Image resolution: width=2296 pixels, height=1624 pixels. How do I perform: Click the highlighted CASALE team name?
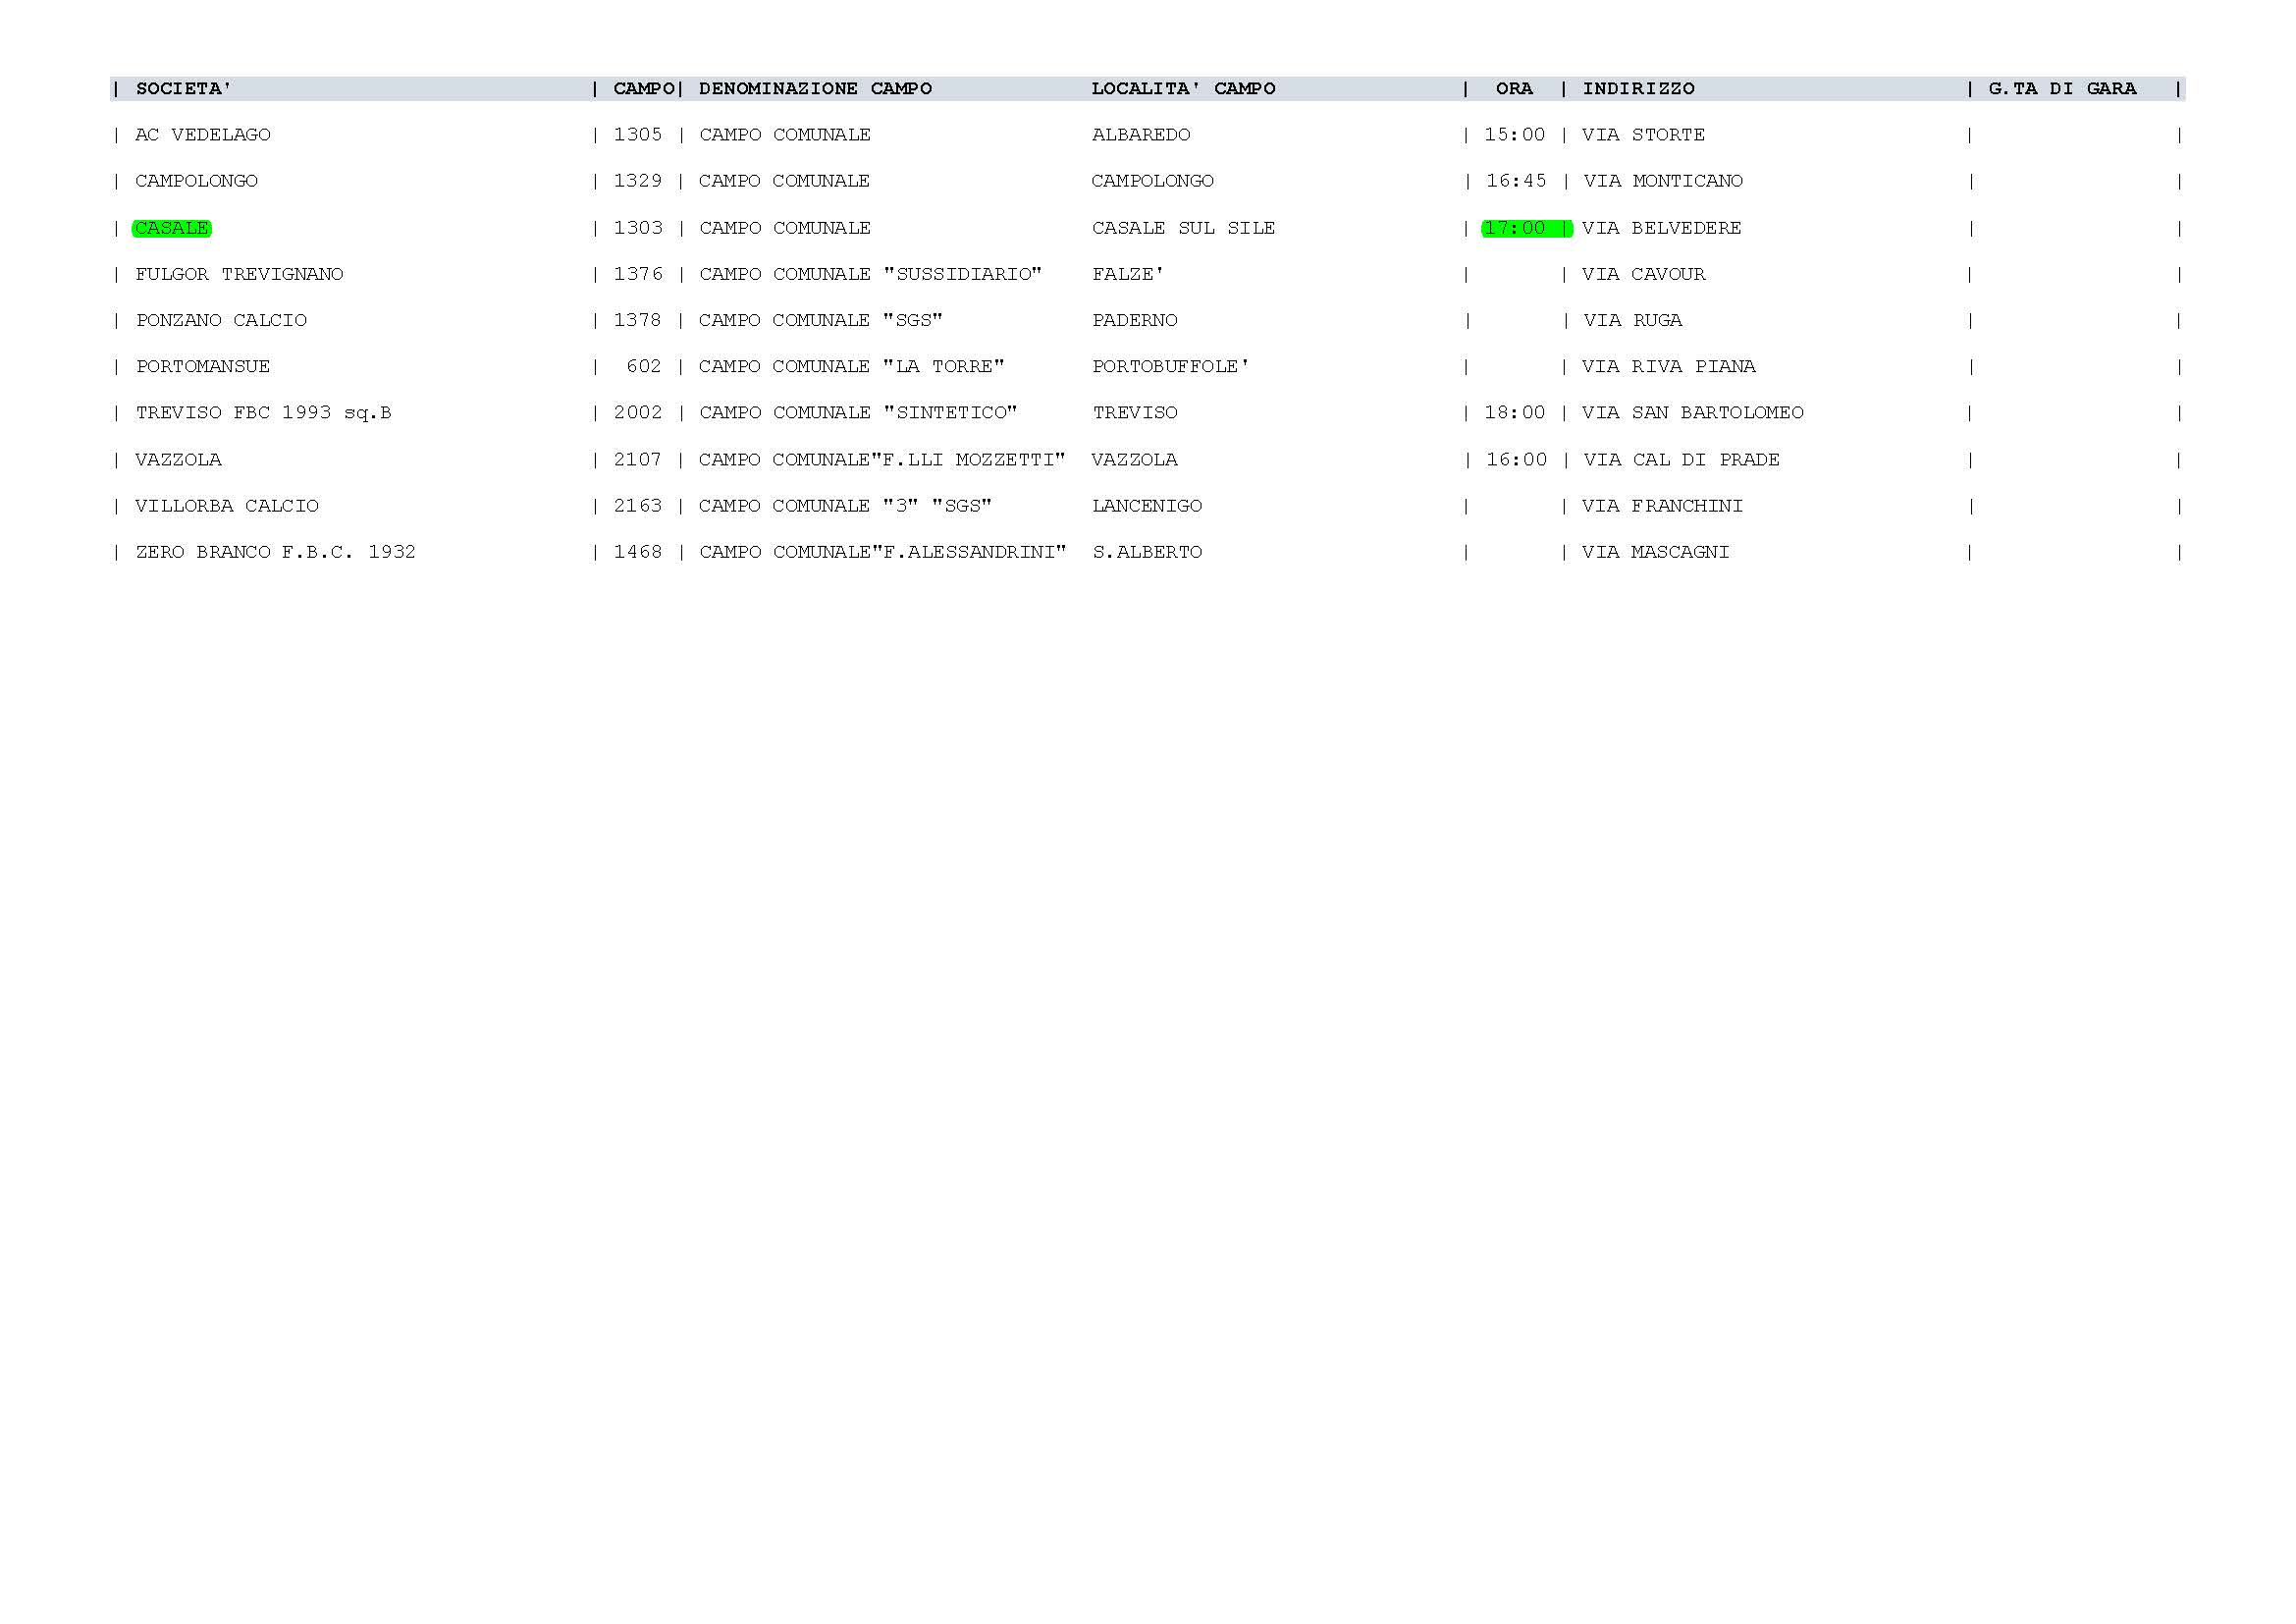pos(172,228)
